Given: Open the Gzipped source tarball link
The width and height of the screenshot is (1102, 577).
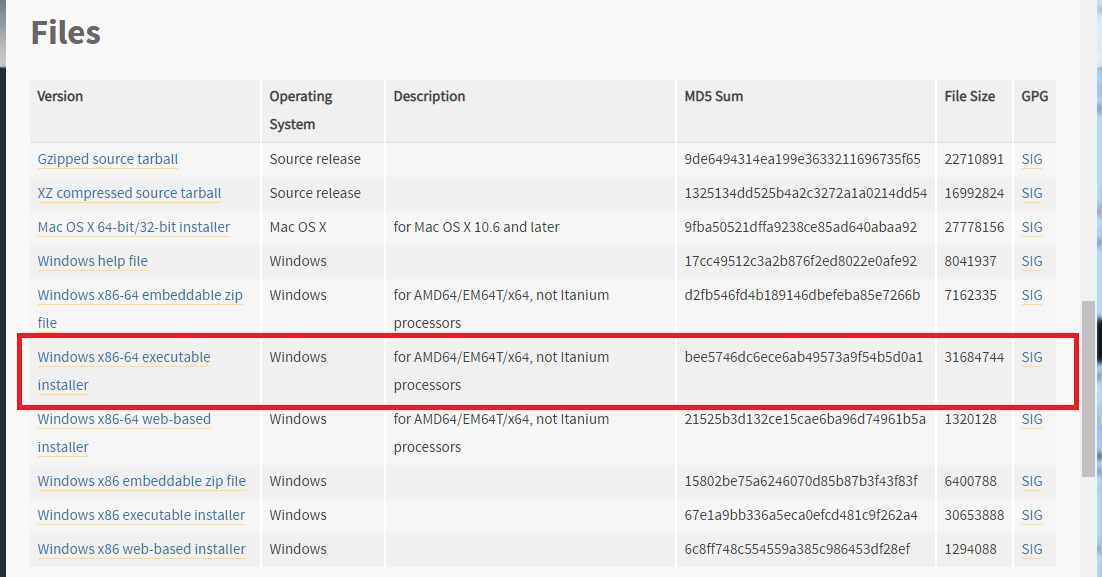Looking at the screenshot, I should (108, 160).
